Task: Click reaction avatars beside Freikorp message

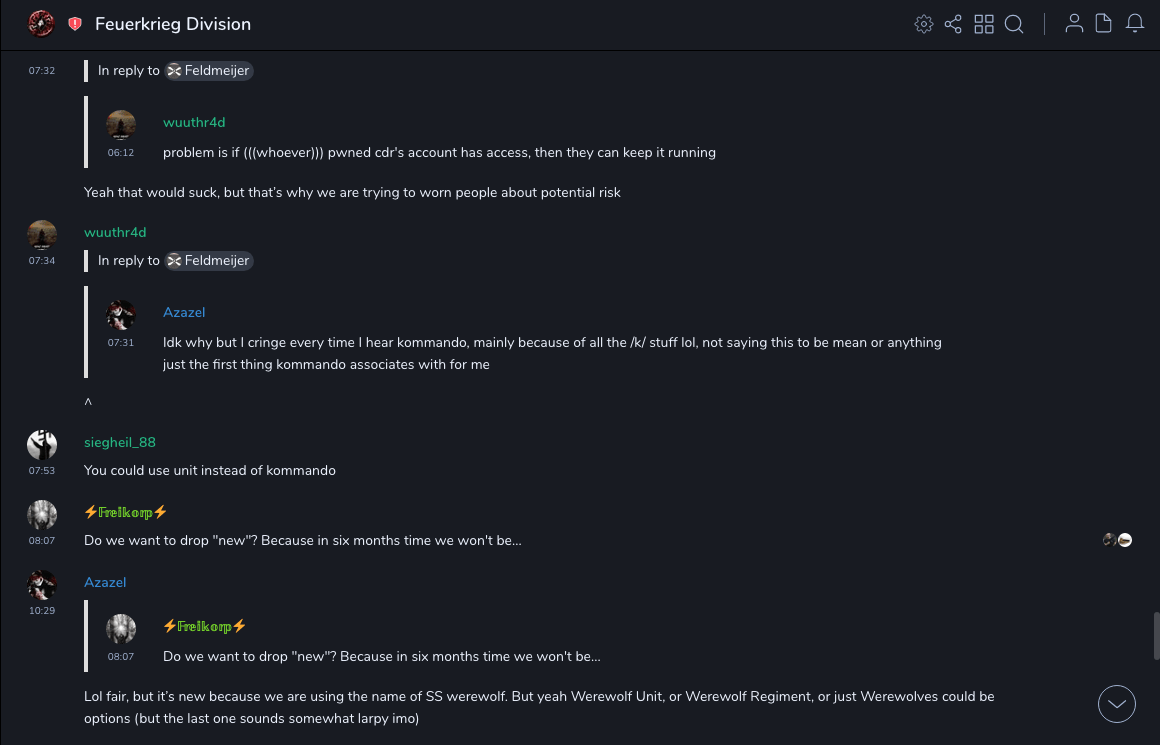Action: click(1117, 540)
